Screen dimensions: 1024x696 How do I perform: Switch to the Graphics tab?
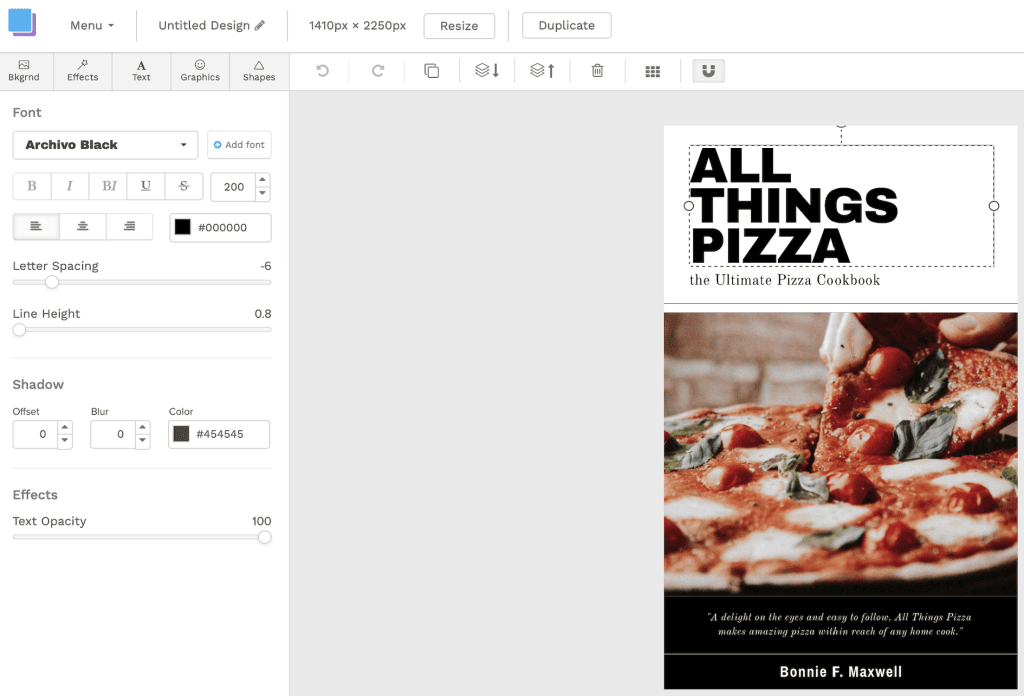(200, 71)
